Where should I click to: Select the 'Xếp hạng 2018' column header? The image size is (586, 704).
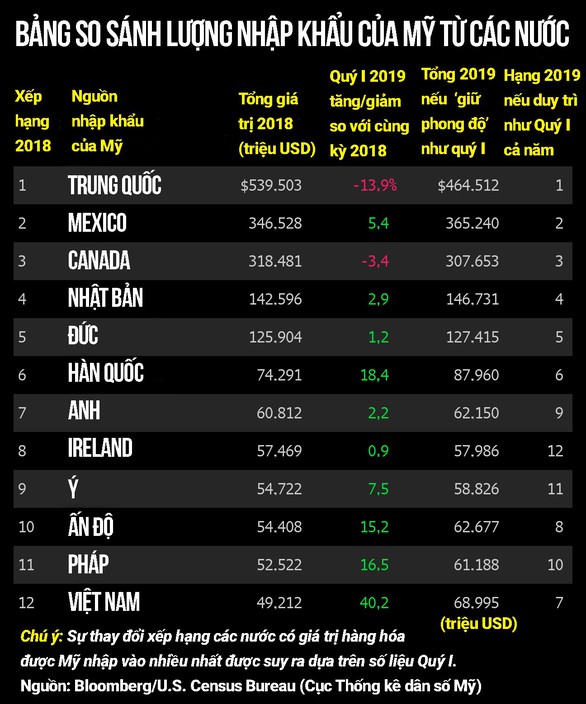tap(32, 121)
